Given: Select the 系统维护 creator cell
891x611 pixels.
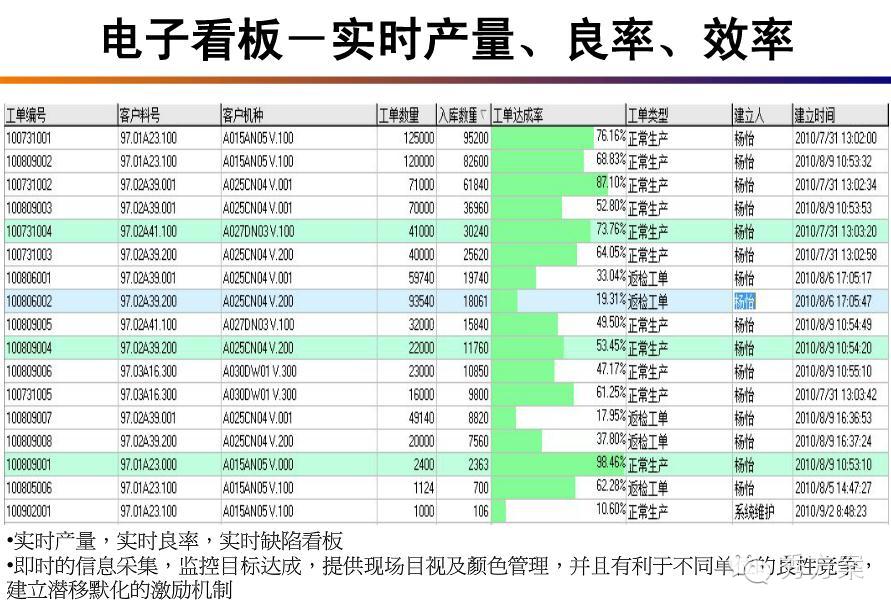Looking at the screenshot, I should coord(755,511).
